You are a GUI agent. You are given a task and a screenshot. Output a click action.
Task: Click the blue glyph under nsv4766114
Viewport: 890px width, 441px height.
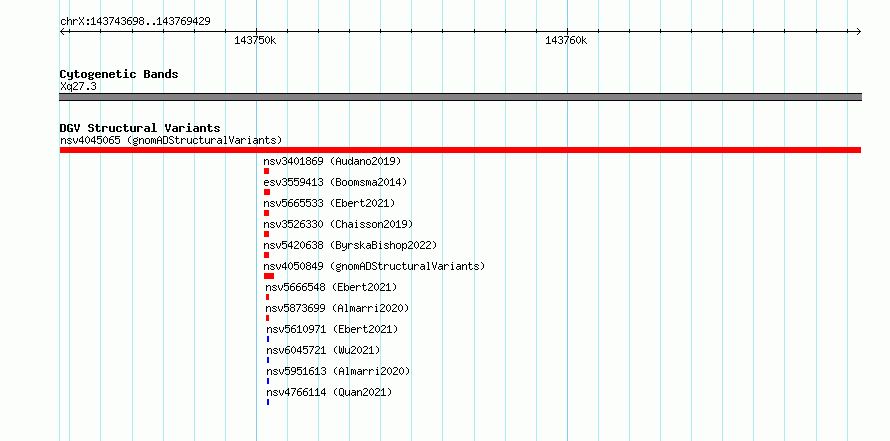(x=268, y=402)
